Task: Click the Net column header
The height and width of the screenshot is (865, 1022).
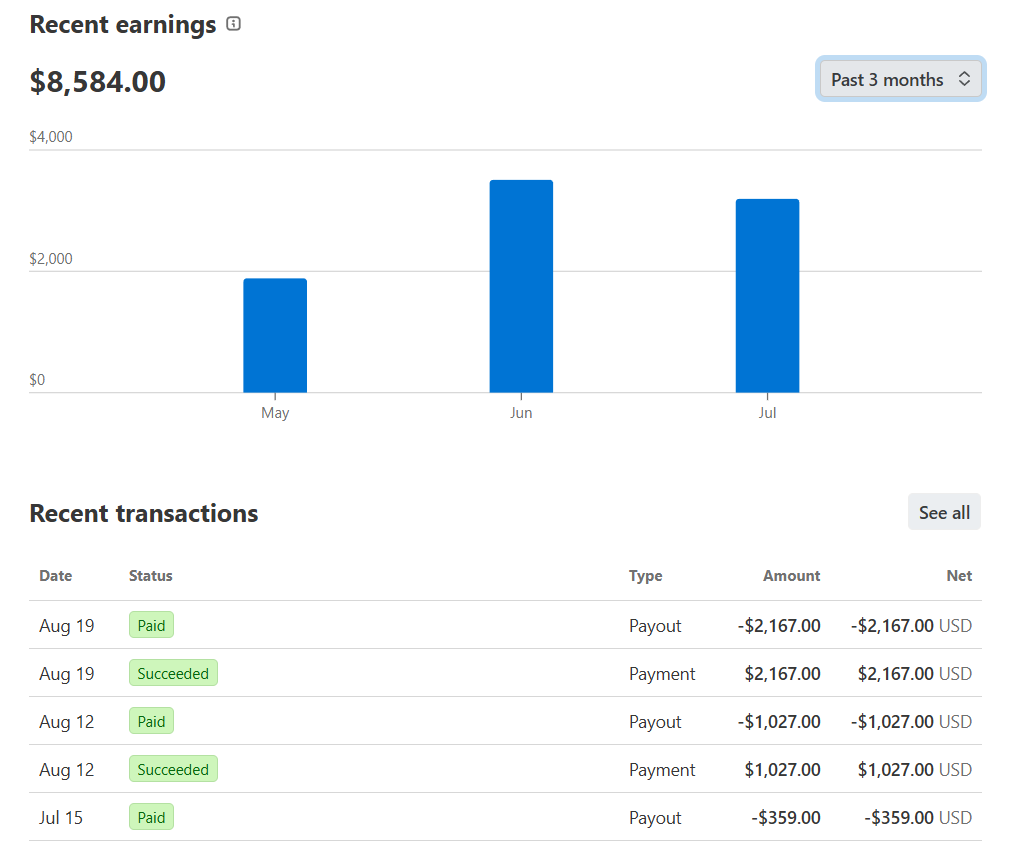Action: click(x=959, y=576)
